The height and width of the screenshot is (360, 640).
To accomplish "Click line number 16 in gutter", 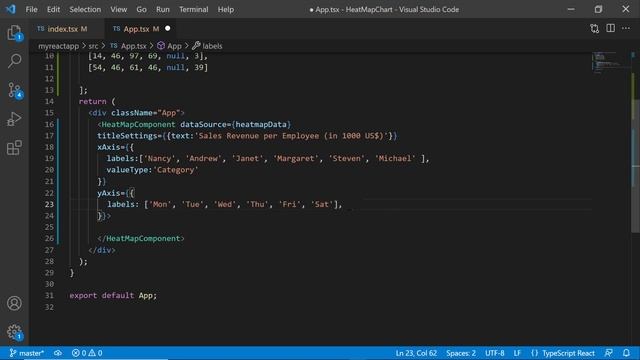I will [49, 124].
